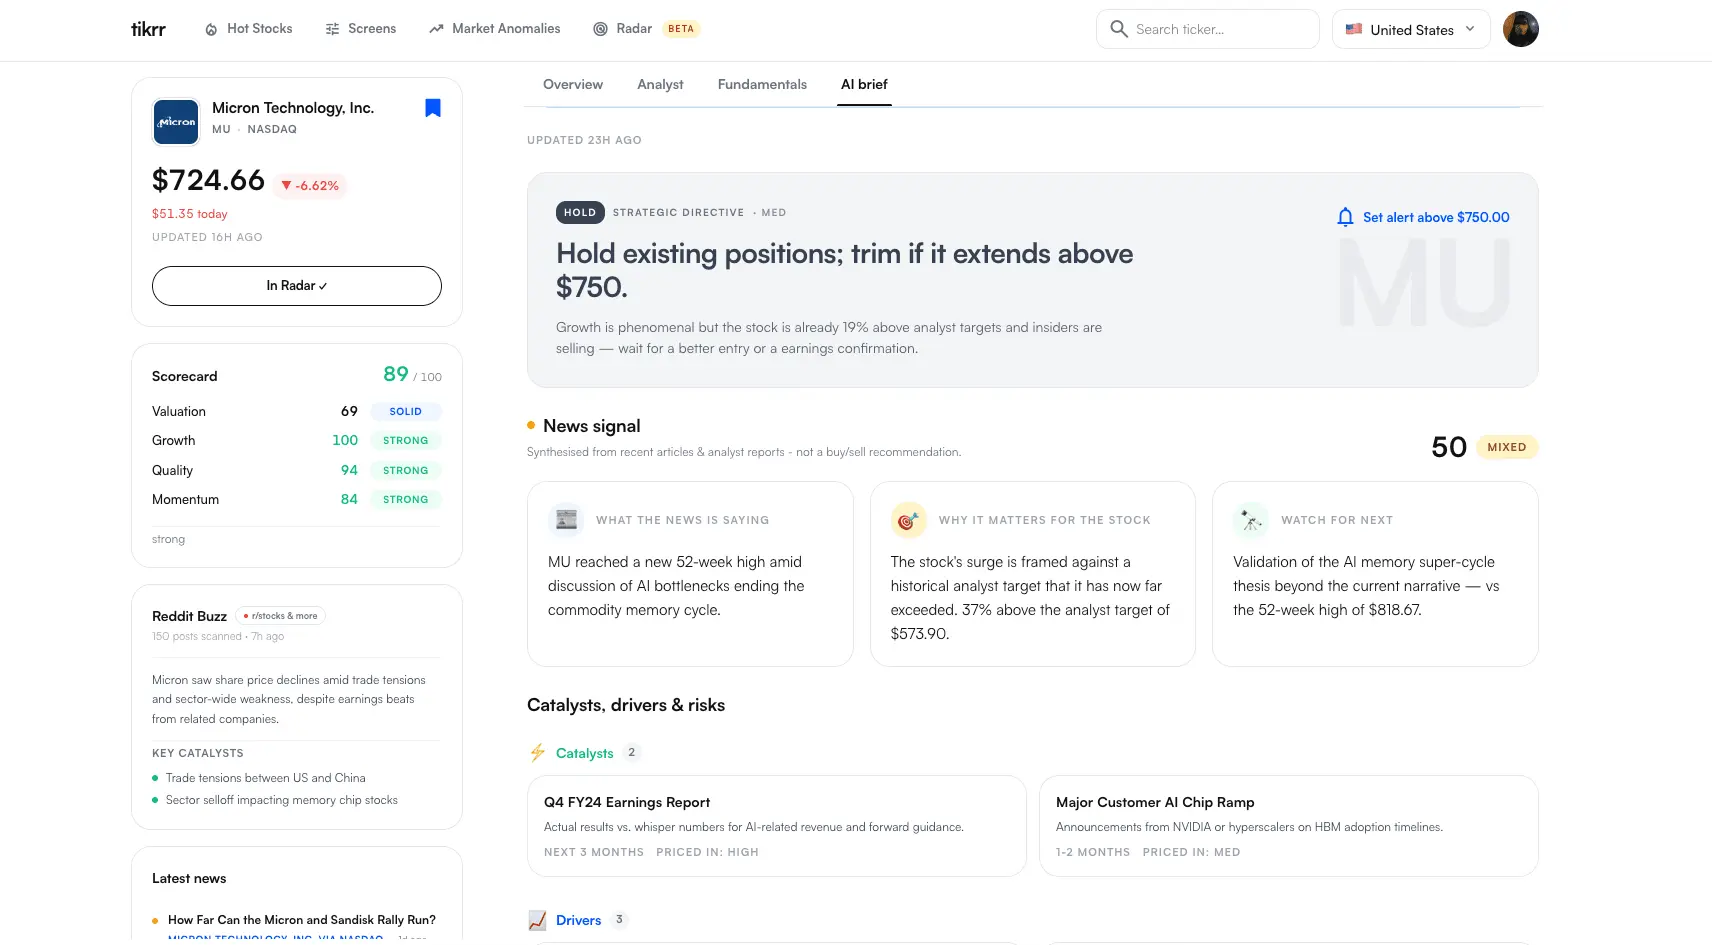This screenshot has width=1712, height=945.
Task: Focus the Search ticker input field
Action: pyautogui.click(x=1208, y=29)
